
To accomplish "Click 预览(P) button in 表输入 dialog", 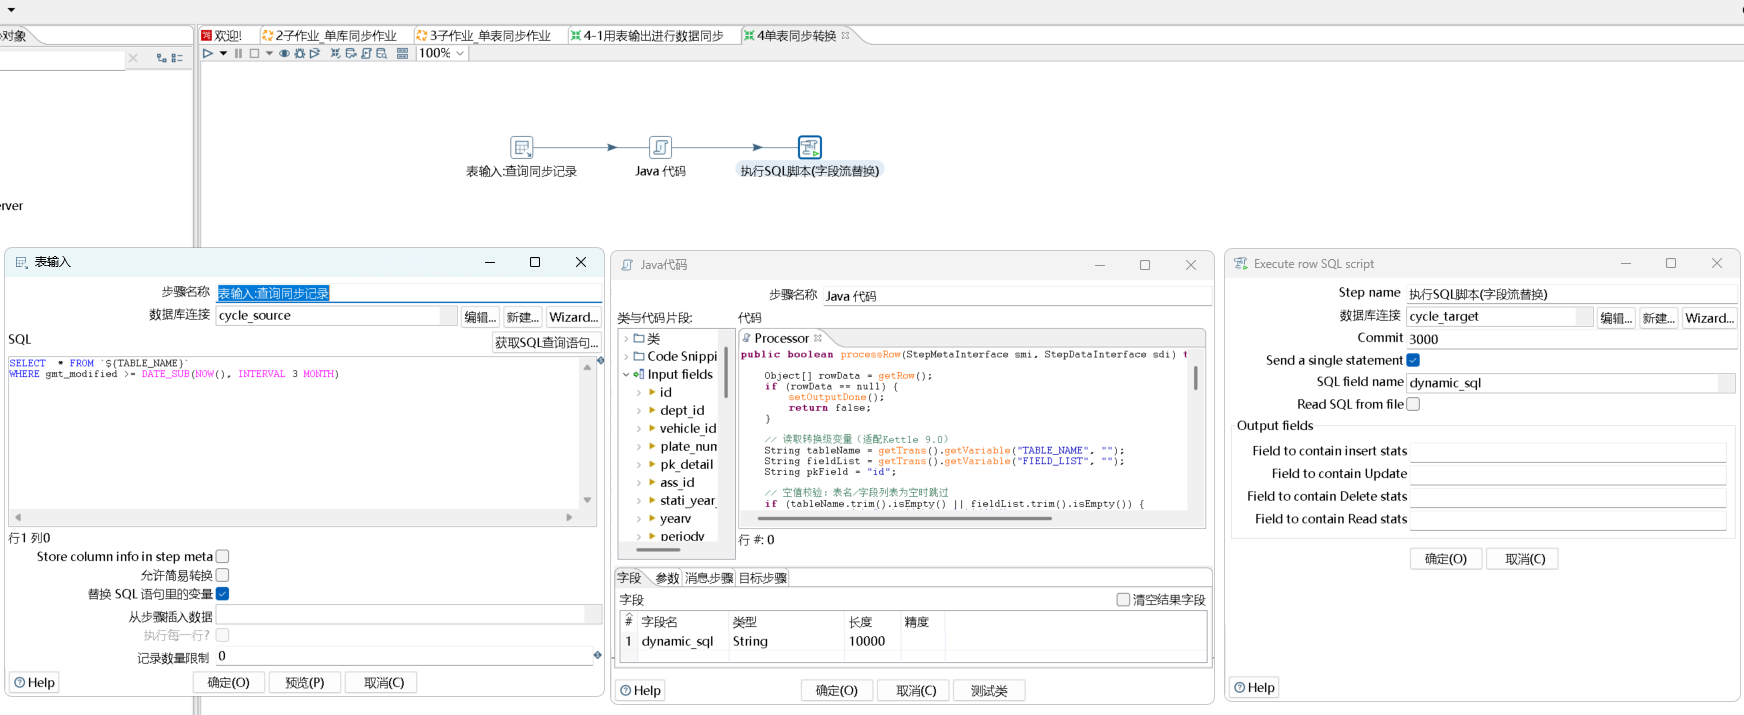I will [x=305, y=682].
